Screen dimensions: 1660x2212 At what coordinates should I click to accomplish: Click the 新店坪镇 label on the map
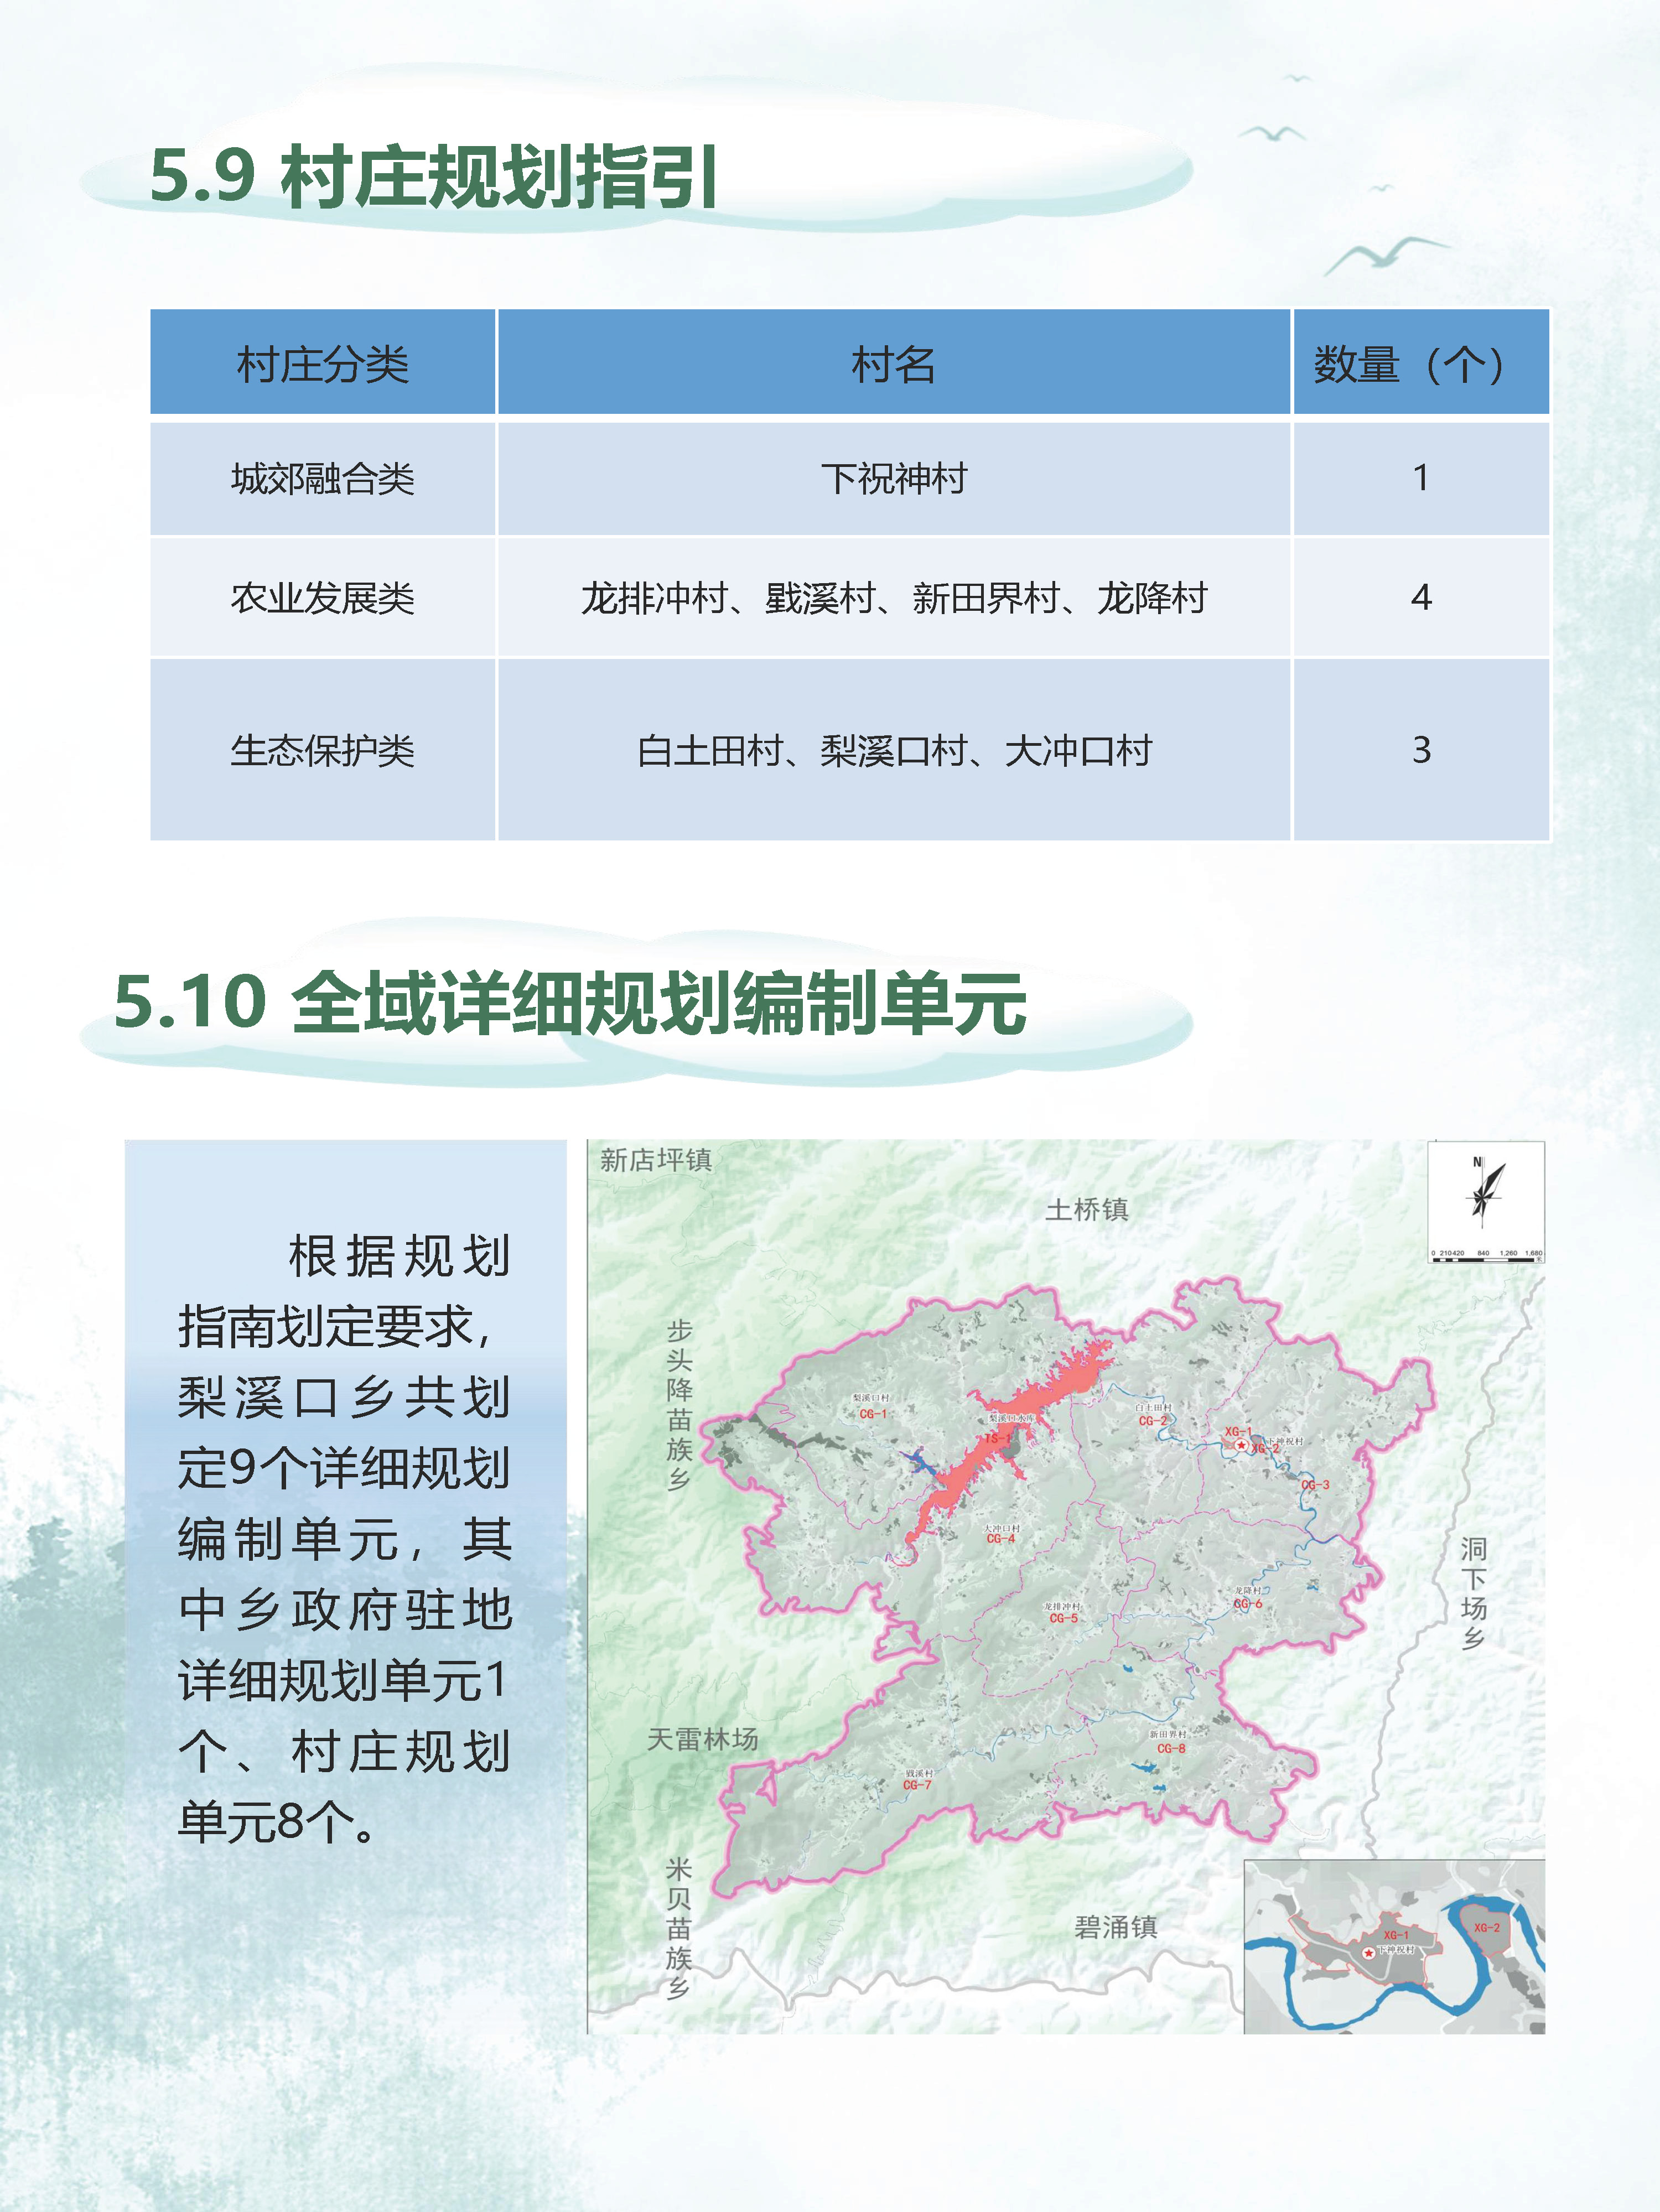656,1160
